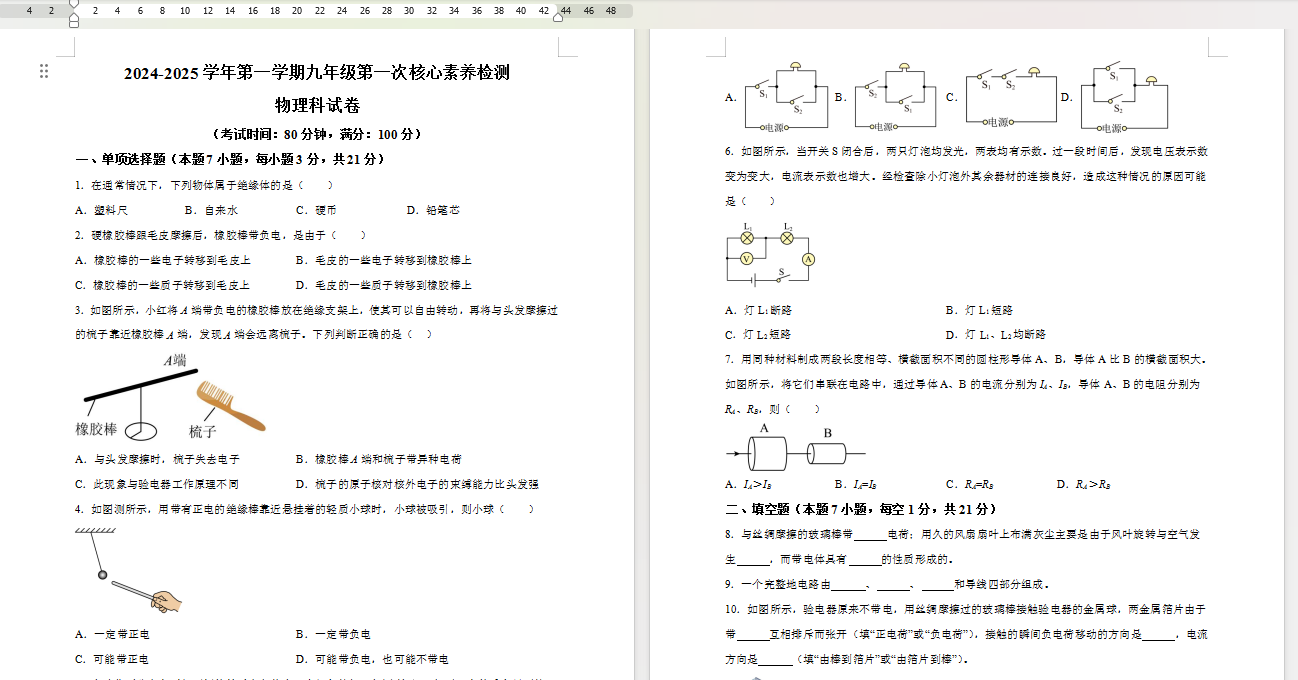The image size is (1298, 680).
Task: Click option "D. RA>RB"
Action: (1084, 484)
